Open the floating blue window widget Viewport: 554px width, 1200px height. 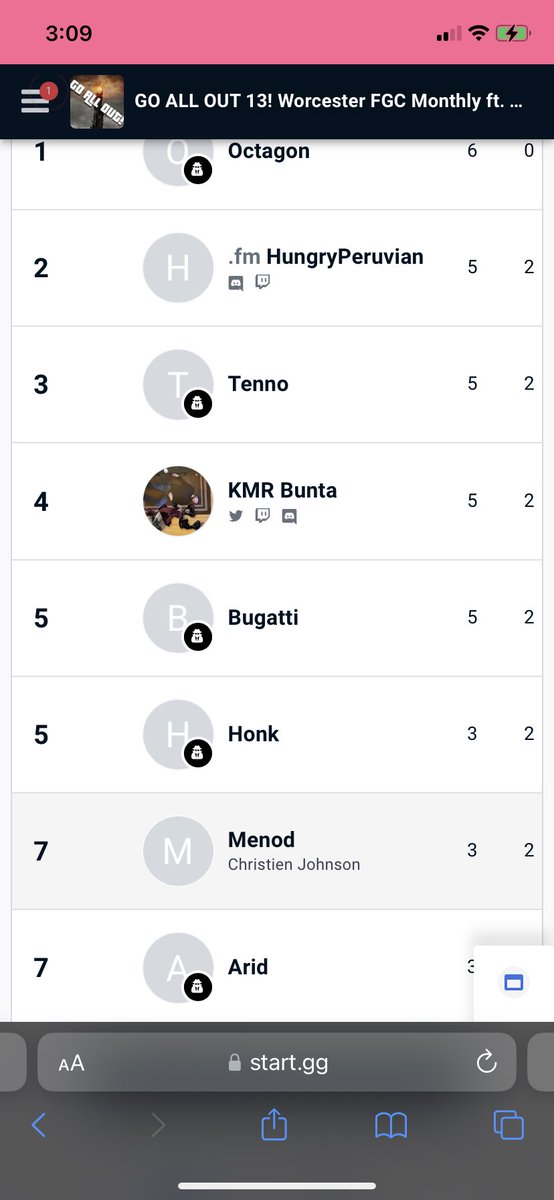[x=514, y=983]
